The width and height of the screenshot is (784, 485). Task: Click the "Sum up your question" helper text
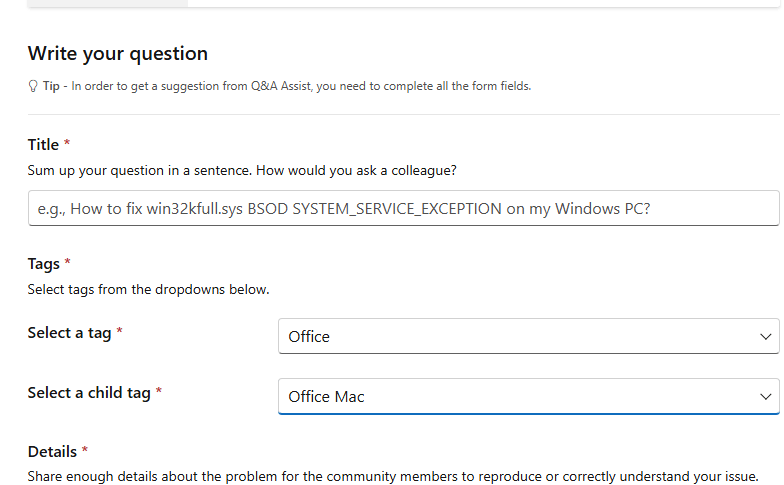[x=242, y=171]
